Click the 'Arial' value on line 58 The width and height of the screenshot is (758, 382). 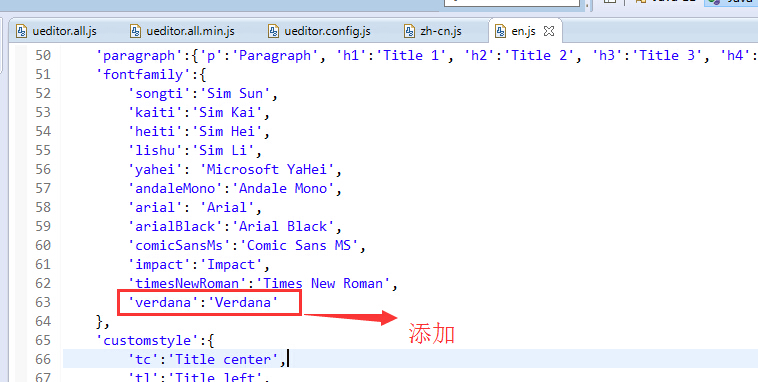click(227, 207)
